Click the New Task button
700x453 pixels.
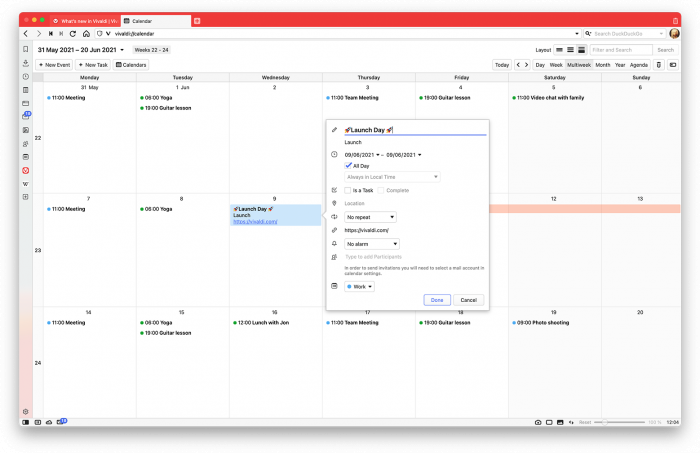pos(93,65)
